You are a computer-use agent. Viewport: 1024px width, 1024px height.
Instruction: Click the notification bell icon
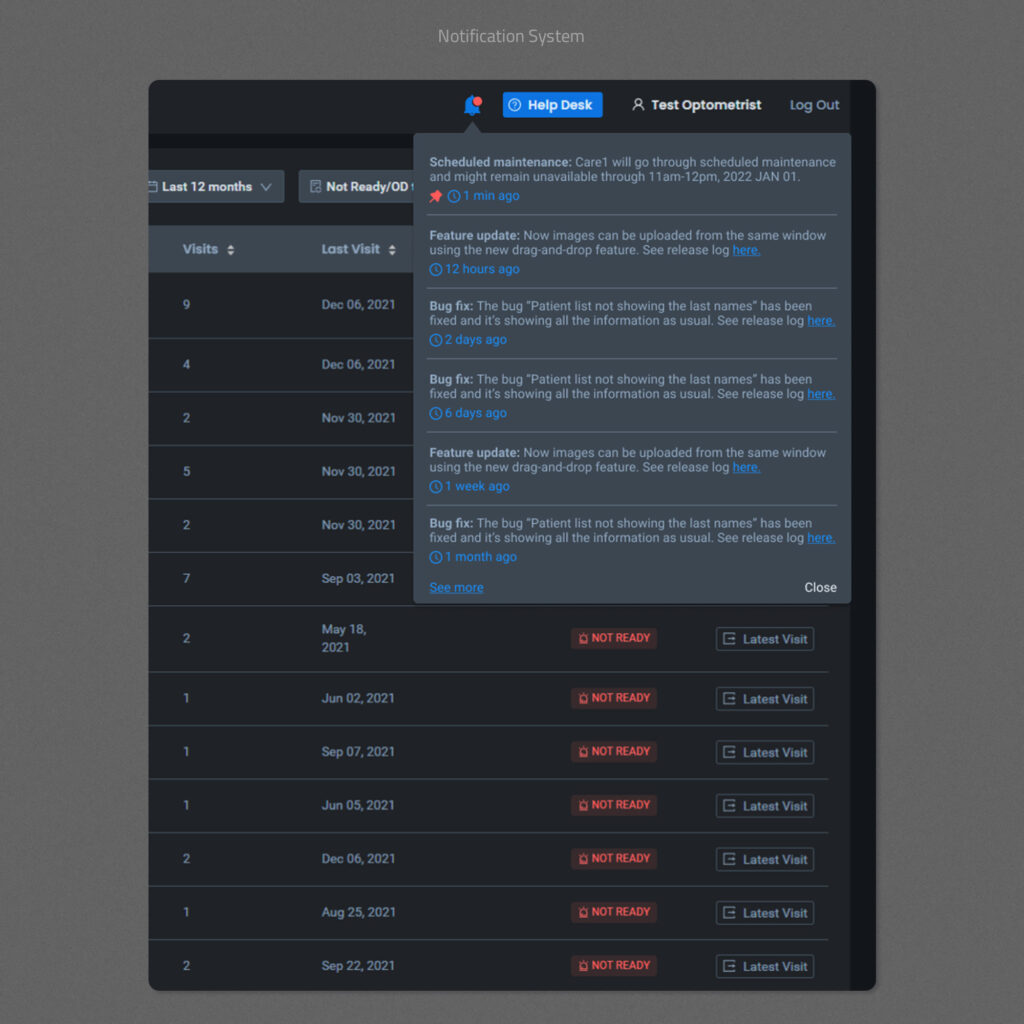pos(472,105)
